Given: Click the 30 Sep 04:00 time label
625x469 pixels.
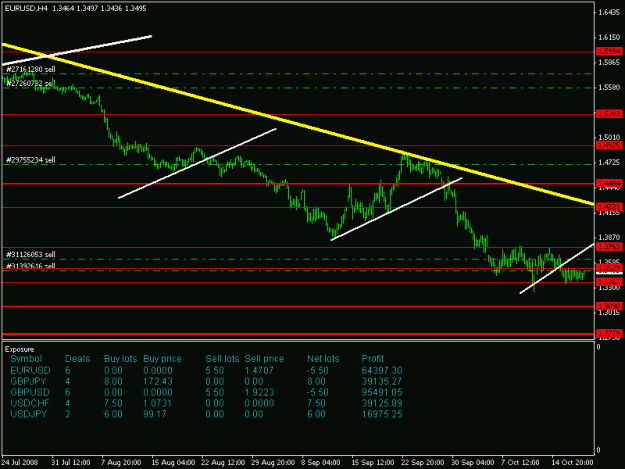Looking at the screenshot, I should point(472,462).
